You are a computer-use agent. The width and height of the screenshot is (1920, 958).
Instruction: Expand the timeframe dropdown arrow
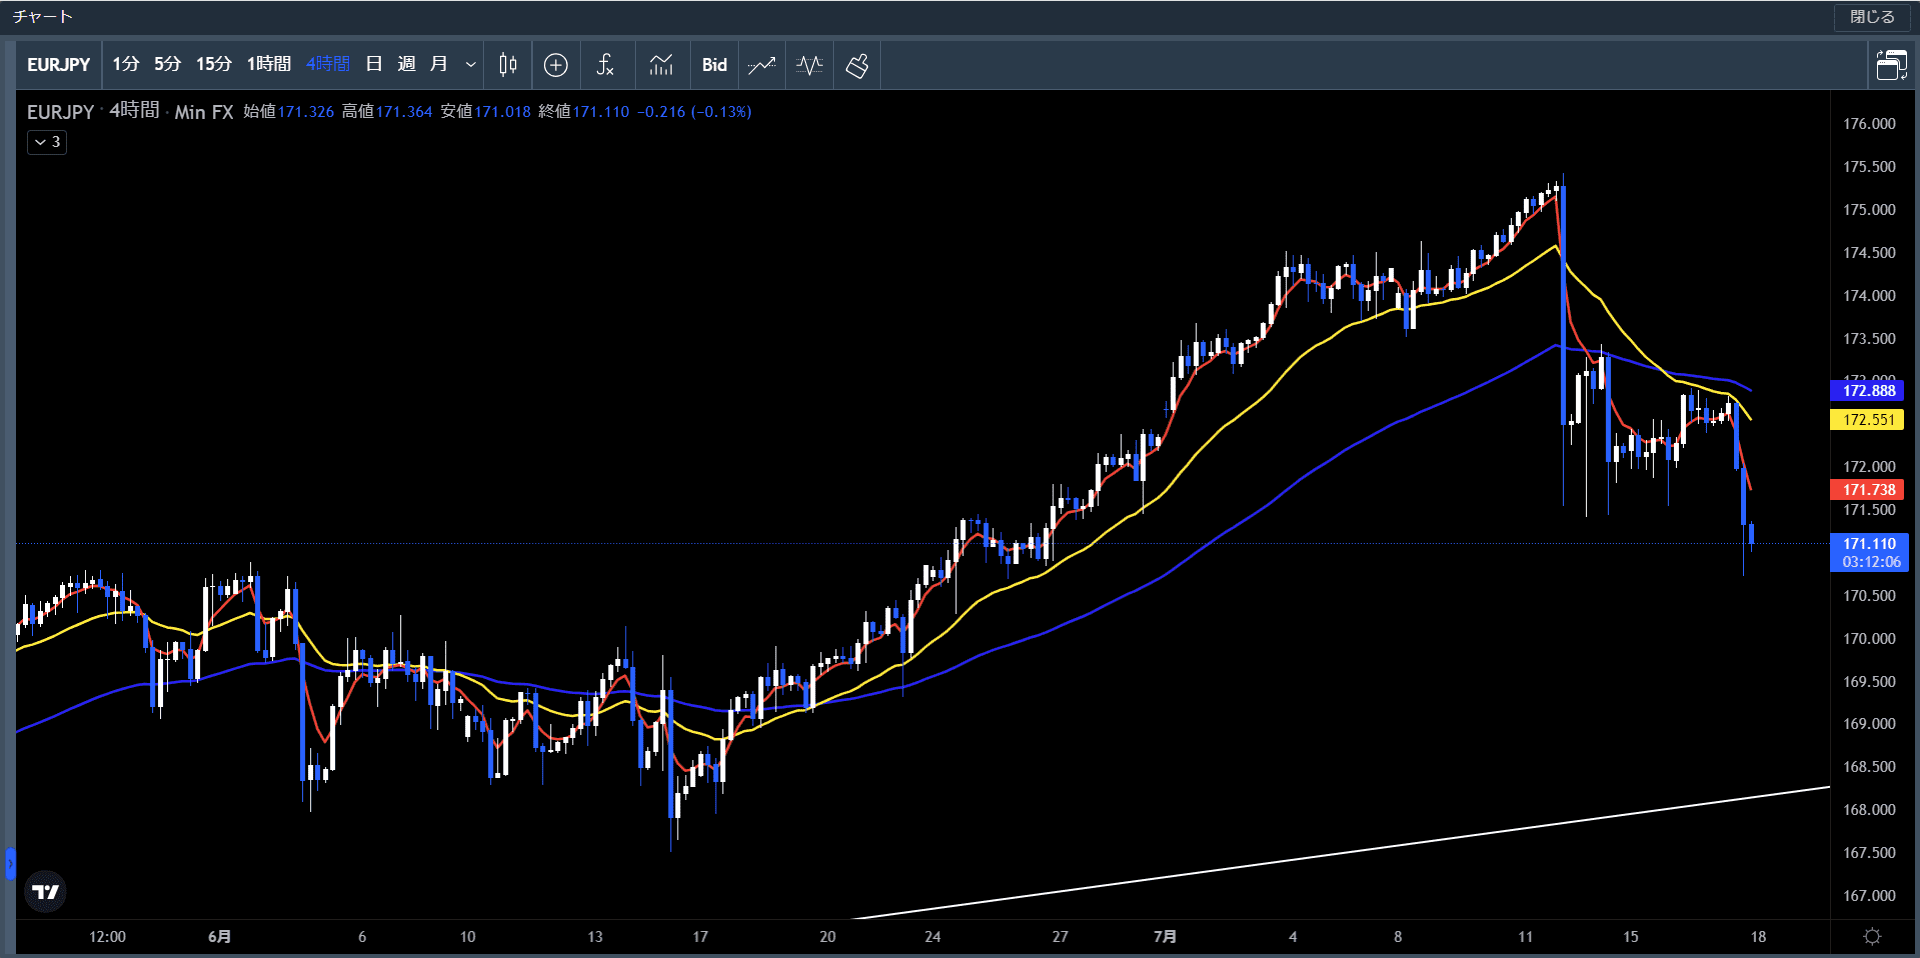pyautogui.click(x=470, y=65)
